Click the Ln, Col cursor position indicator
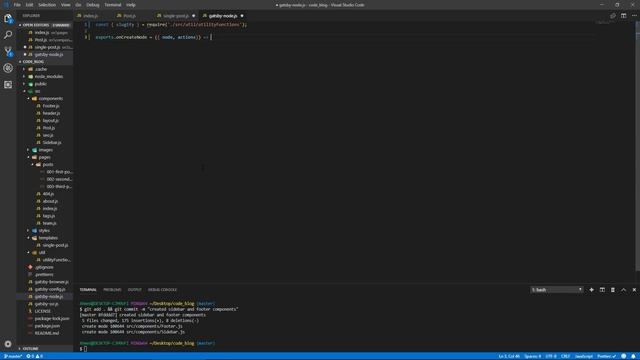This screenshot has width=640, height=360. [x=509, y=356]
